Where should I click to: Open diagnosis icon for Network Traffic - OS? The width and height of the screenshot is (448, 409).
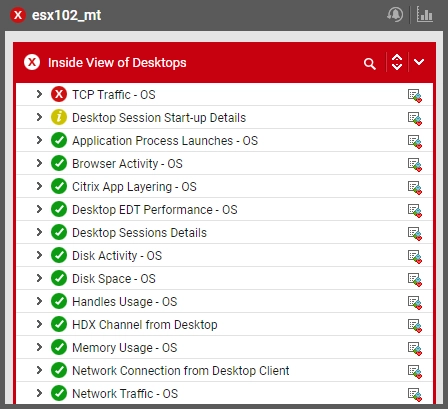coord(415,394)
